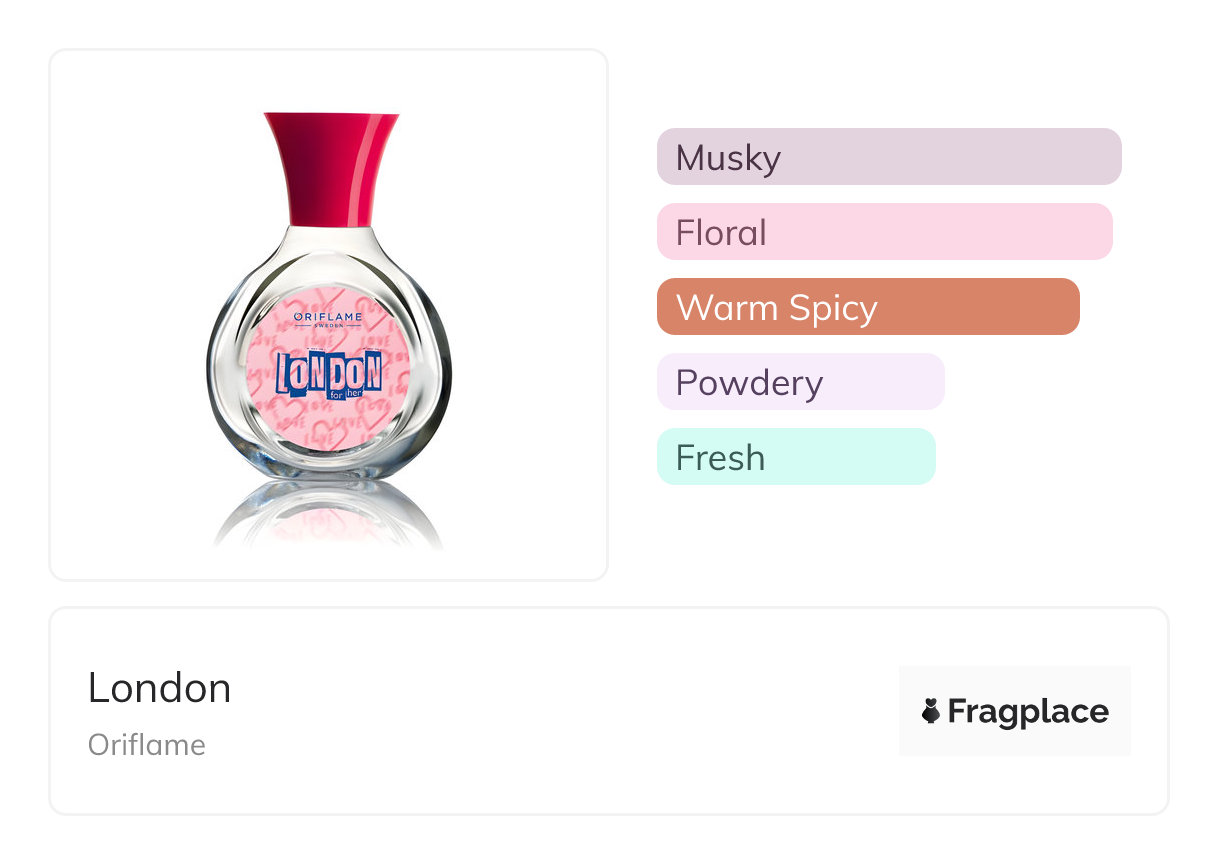Click the blue LONDON lettering on bottle
Screen dimensions: 1218x864
(328, 372)
